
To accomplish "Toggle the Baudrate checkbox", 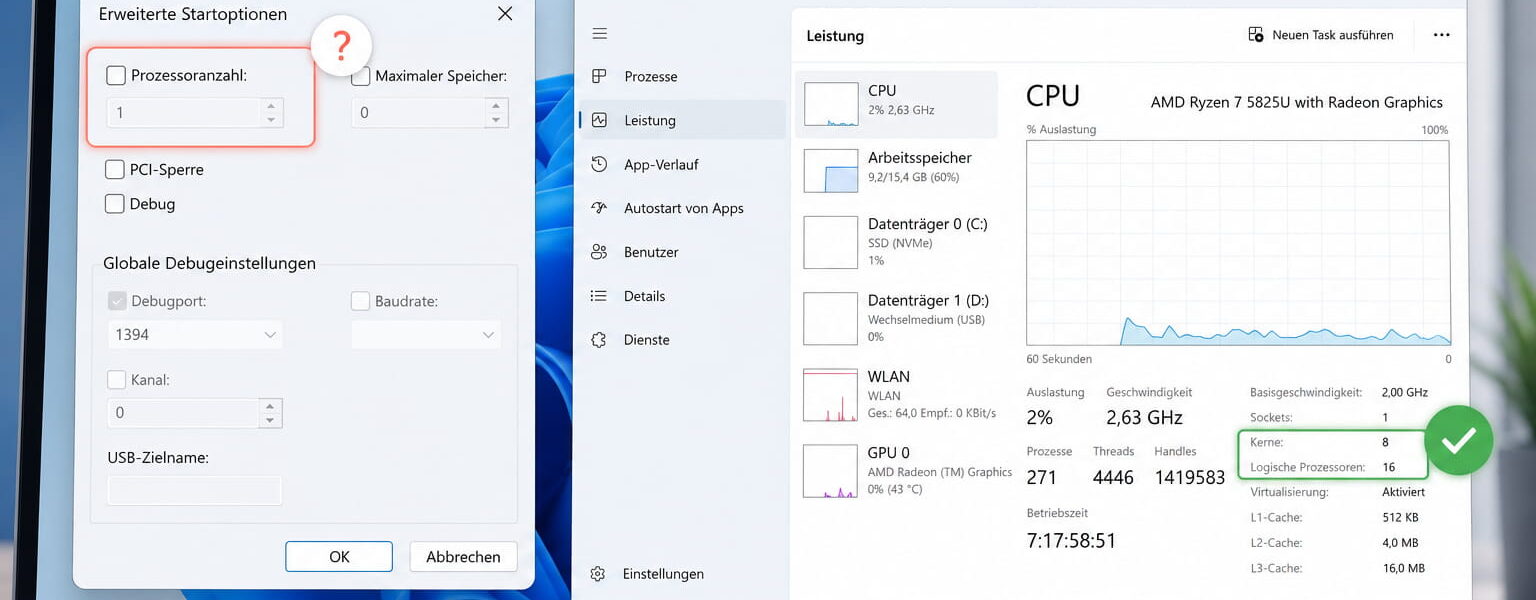I will pyautogui.click(x=360, y=300).
